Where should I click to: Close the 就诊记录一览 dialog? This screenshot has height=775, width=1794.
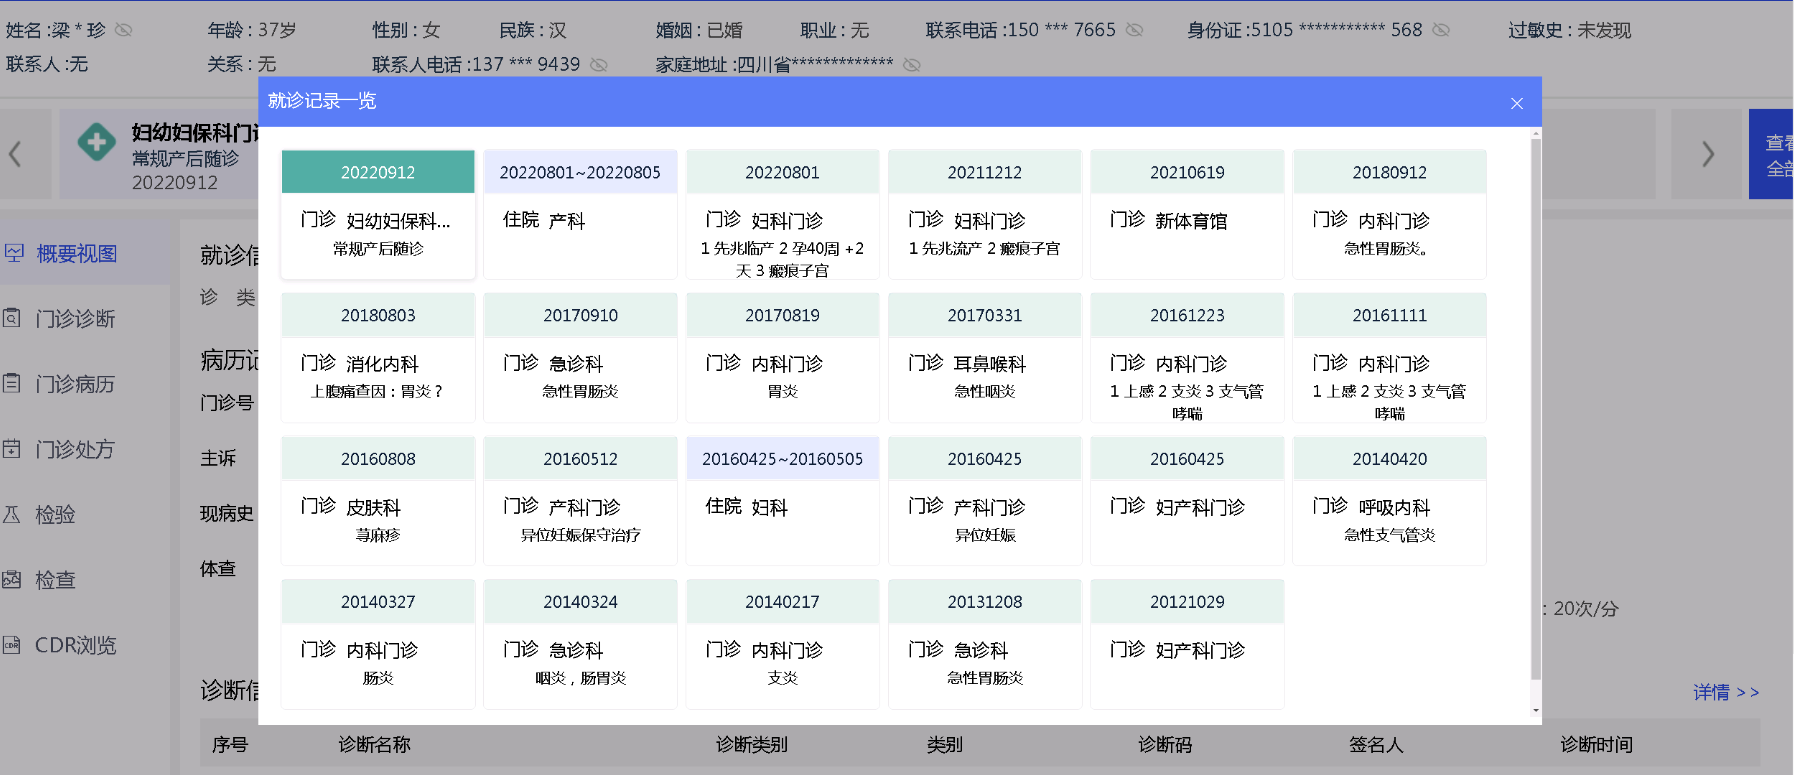point(1517,103)
